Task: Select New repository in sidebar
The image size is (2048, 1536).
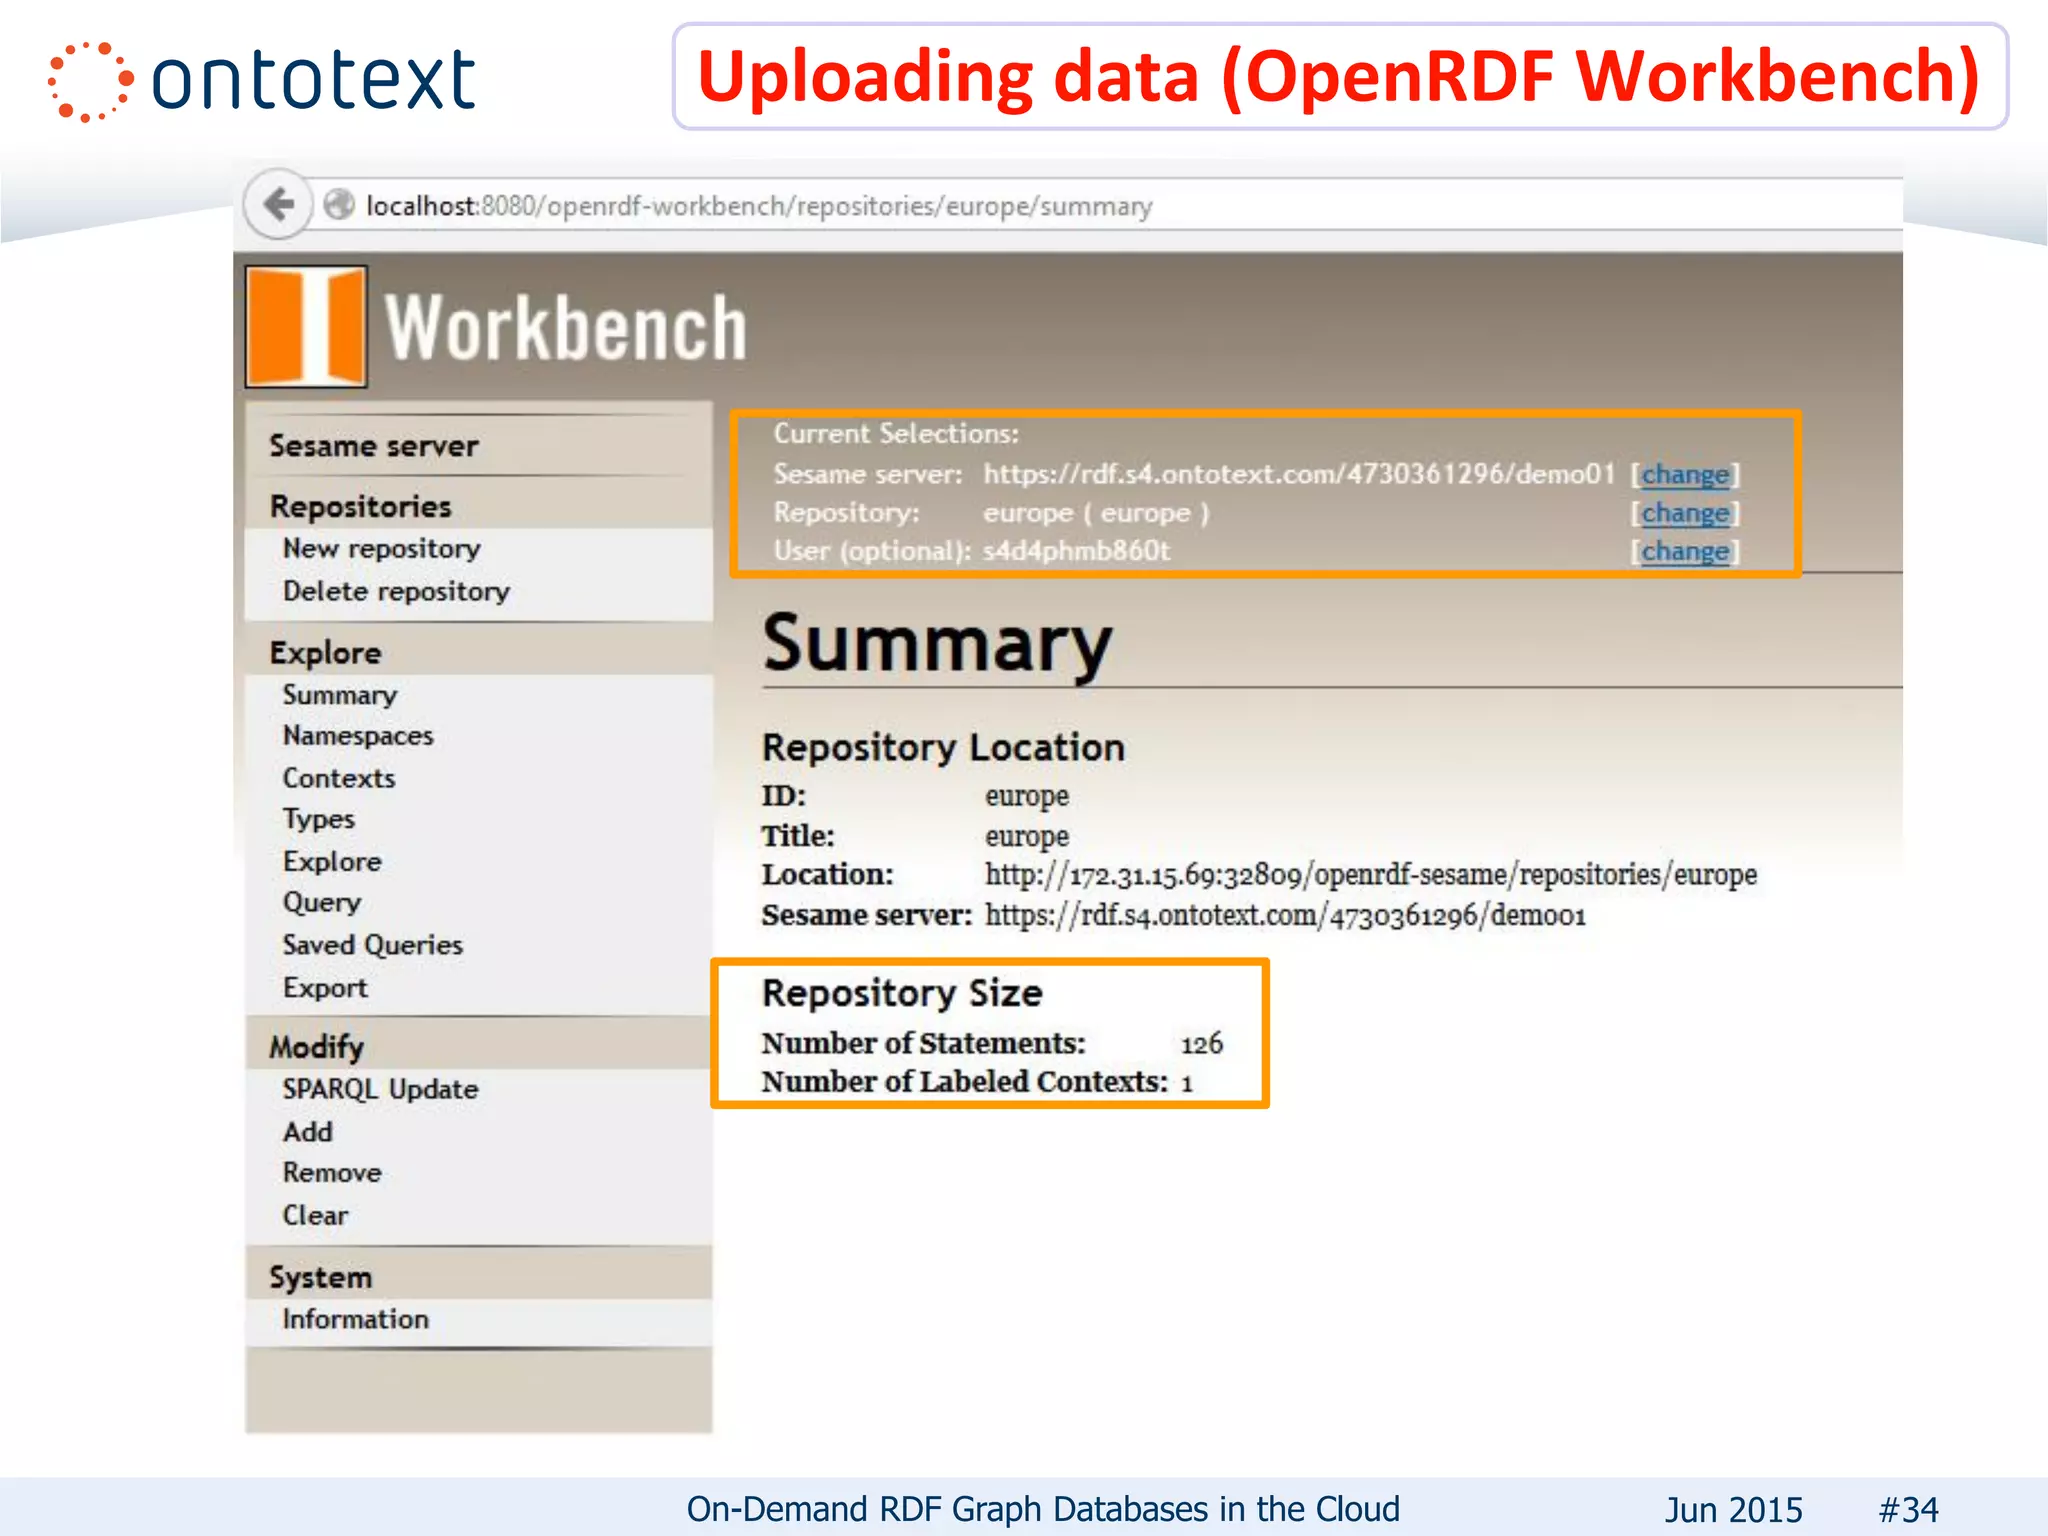Action: [x=382, y=549]
